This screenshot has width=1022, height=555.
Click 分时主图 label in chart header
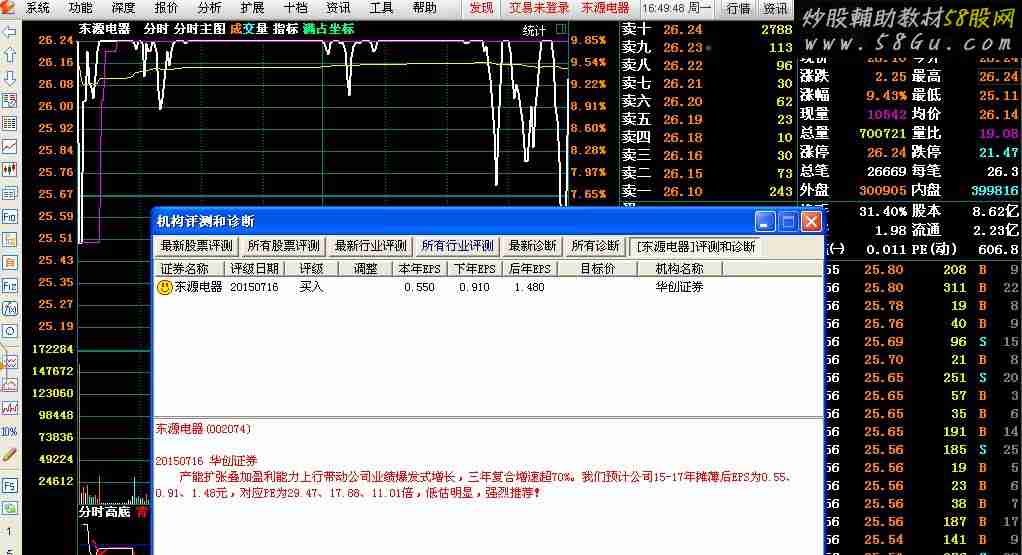click(x=200, y=29)
